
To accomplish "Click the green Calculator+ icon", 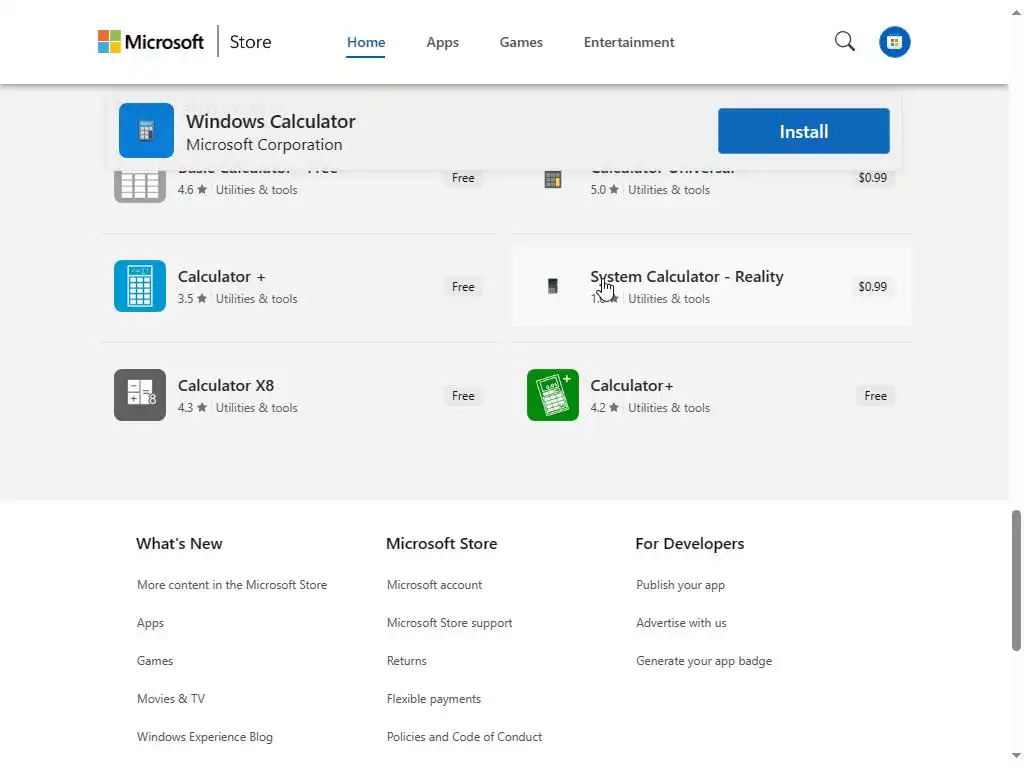I will (552, 395).
